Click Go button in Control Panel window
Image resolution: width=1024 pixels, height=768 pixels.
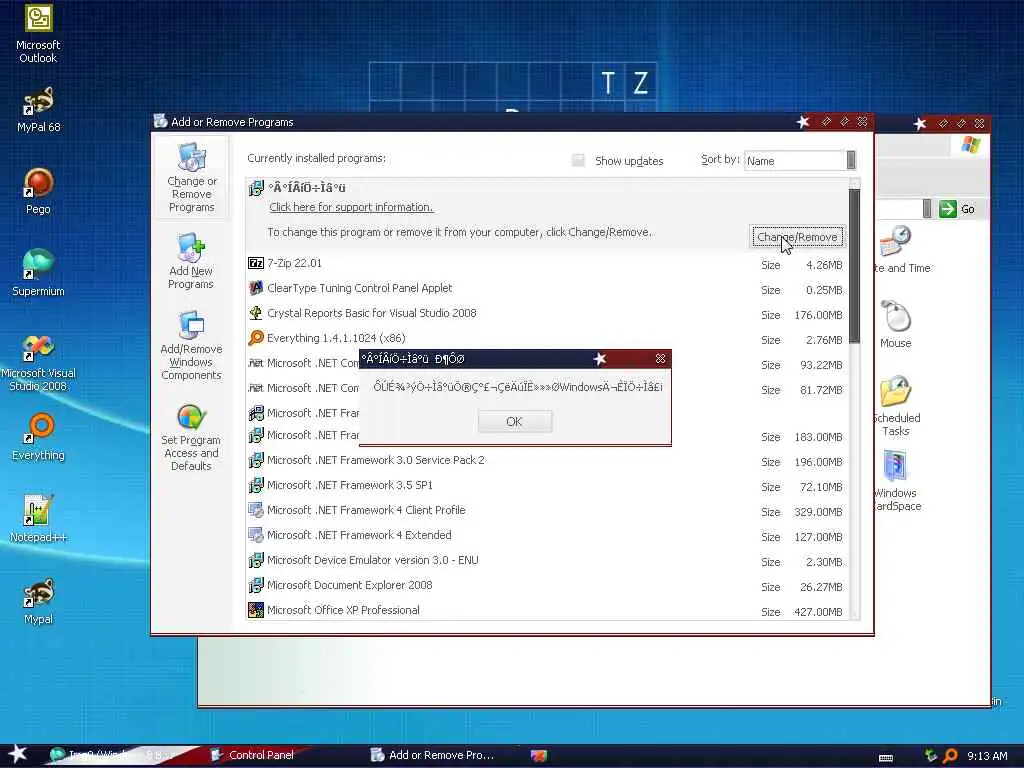957,209
